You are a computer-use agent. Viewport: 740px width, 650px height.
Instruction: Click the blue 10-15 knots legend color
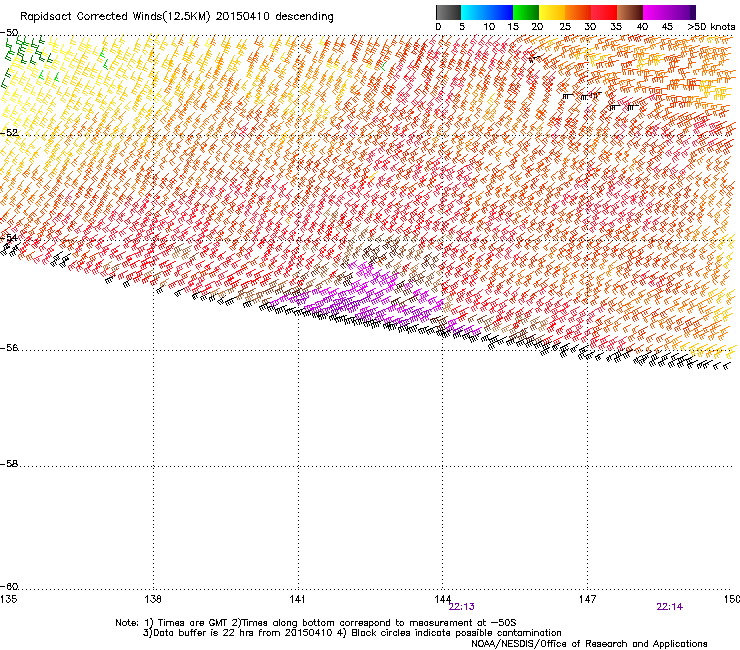[x=500, y=12]
